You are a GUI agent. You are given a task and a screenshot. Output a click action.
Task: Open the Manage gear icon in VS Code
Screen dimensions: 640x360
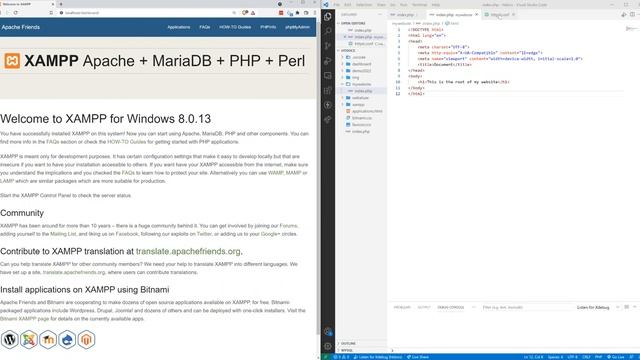point(328,346)
